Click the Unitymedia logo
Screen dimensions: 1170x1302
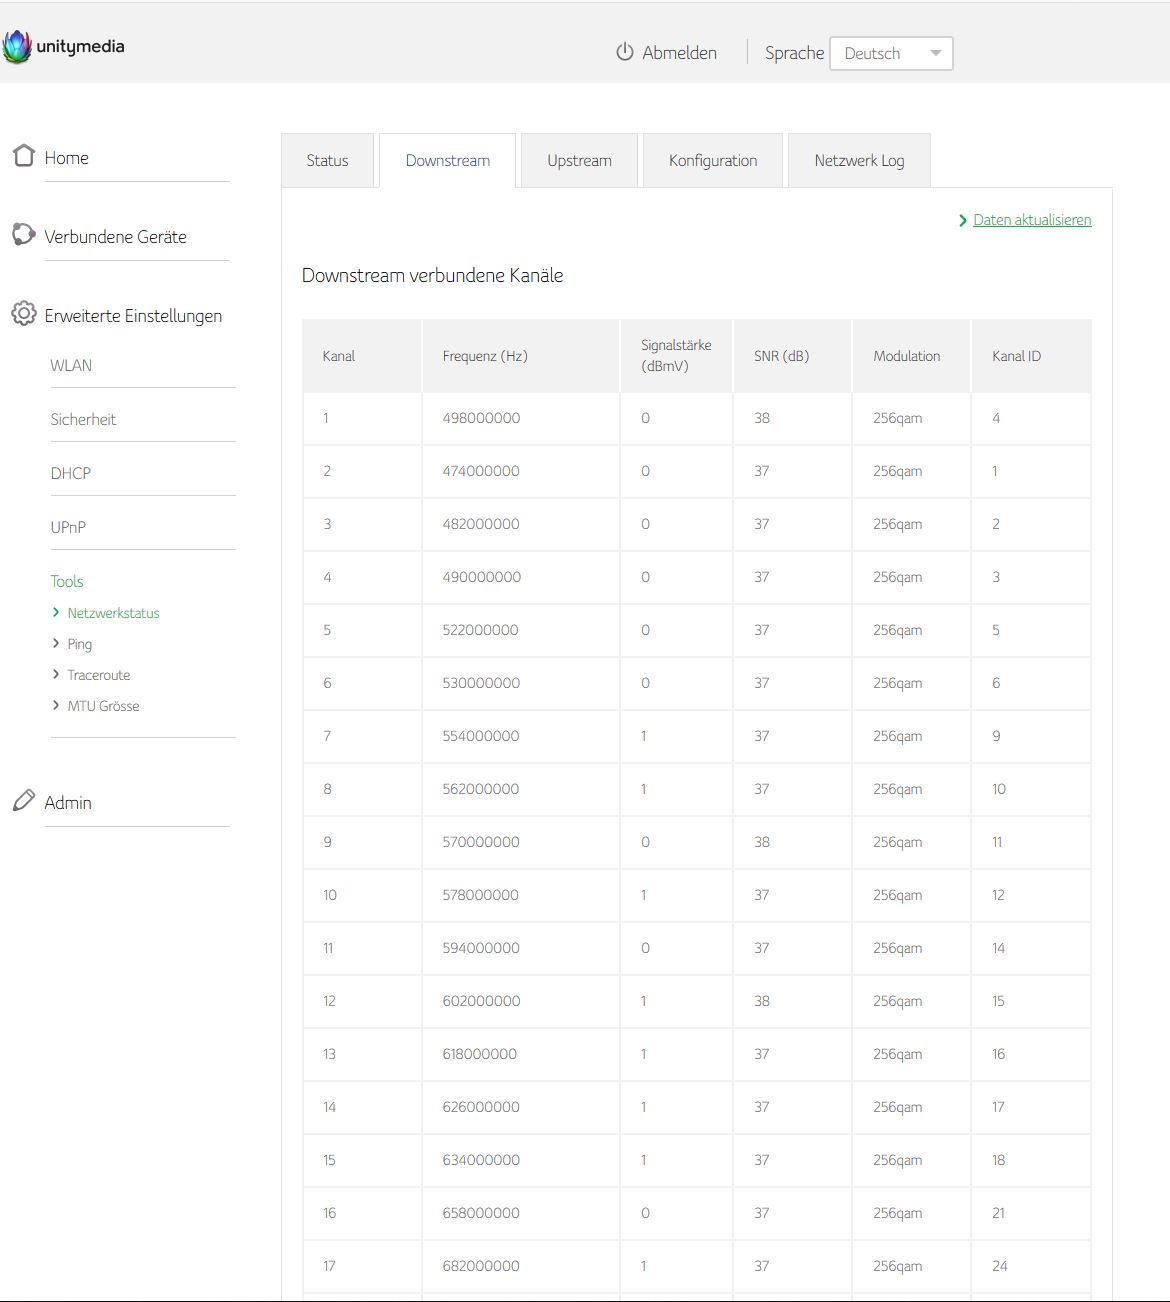click(x=64, y=47)
